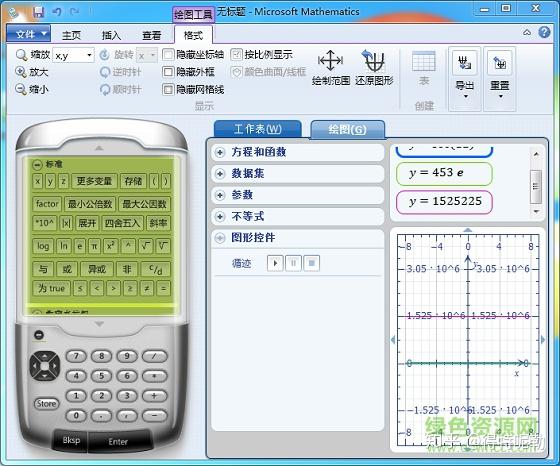Pause the trace animation
This screenshot has height=466, width=560.
(x=293, y=263)
